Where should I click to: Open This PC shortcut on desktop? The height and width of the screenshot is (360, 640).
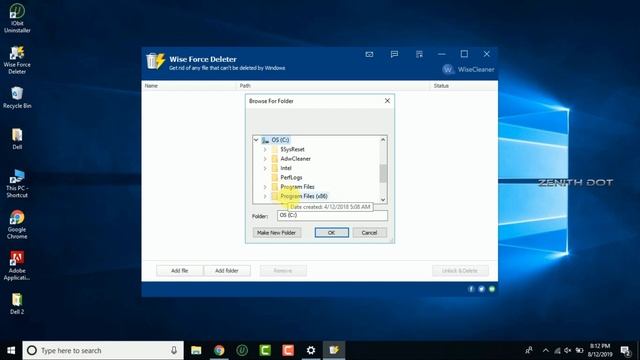click(17, 183)
